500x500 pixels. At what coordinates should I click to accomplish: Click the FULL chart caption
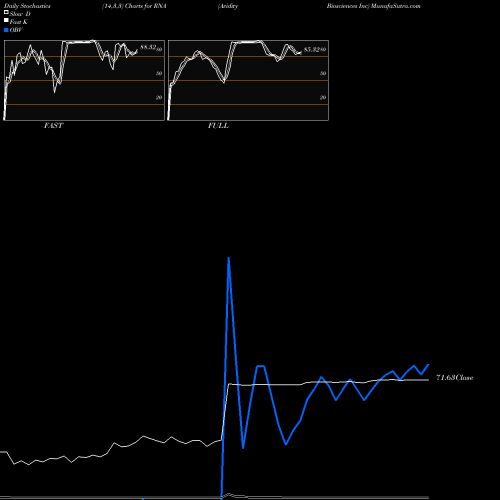point(218,126)
